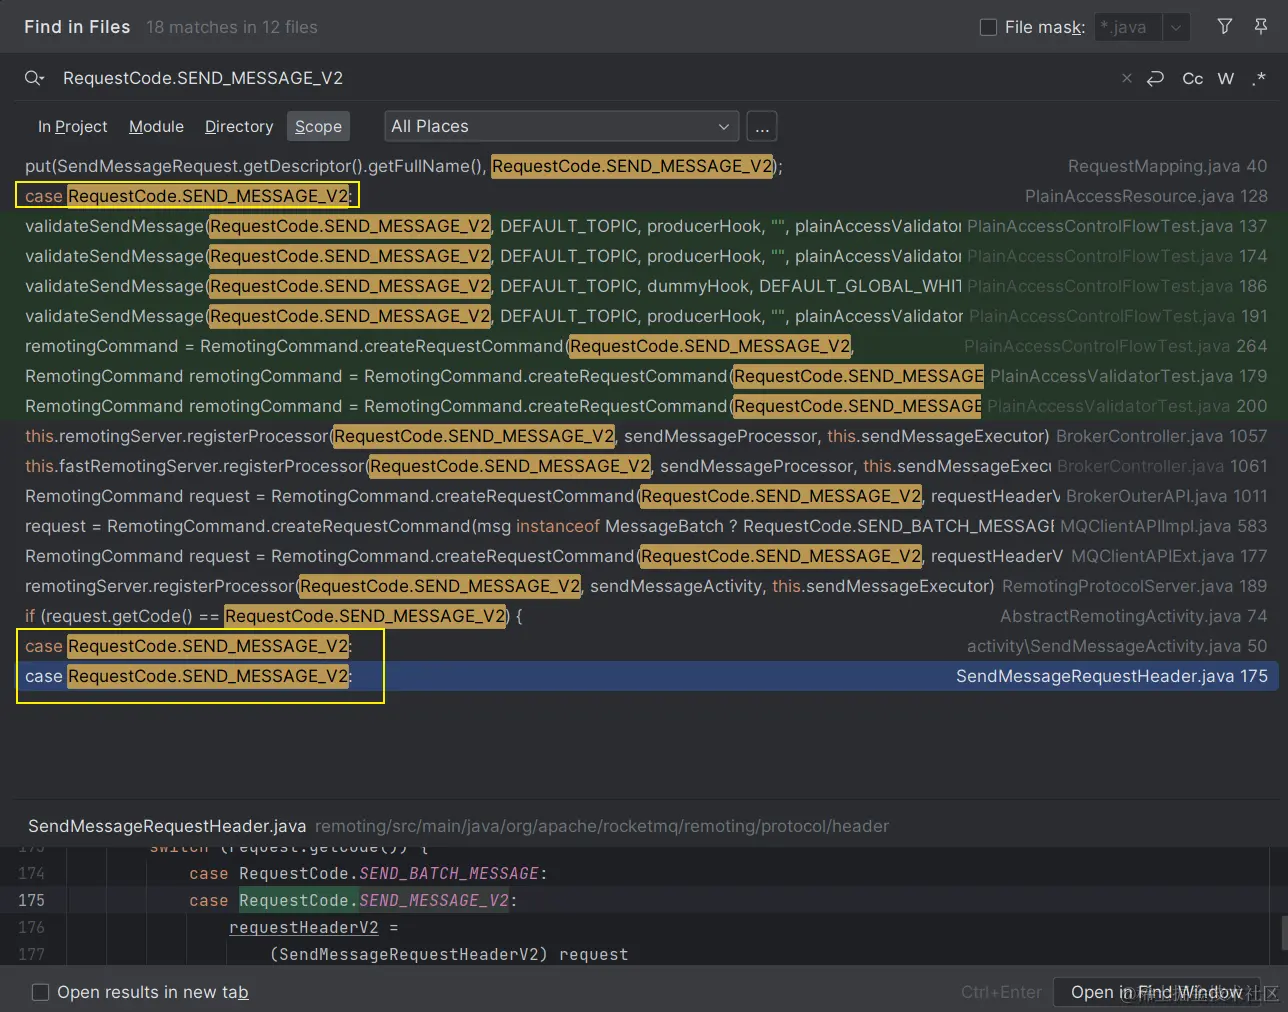
Task: Pin the Find in Files window
Action: 1261,26
